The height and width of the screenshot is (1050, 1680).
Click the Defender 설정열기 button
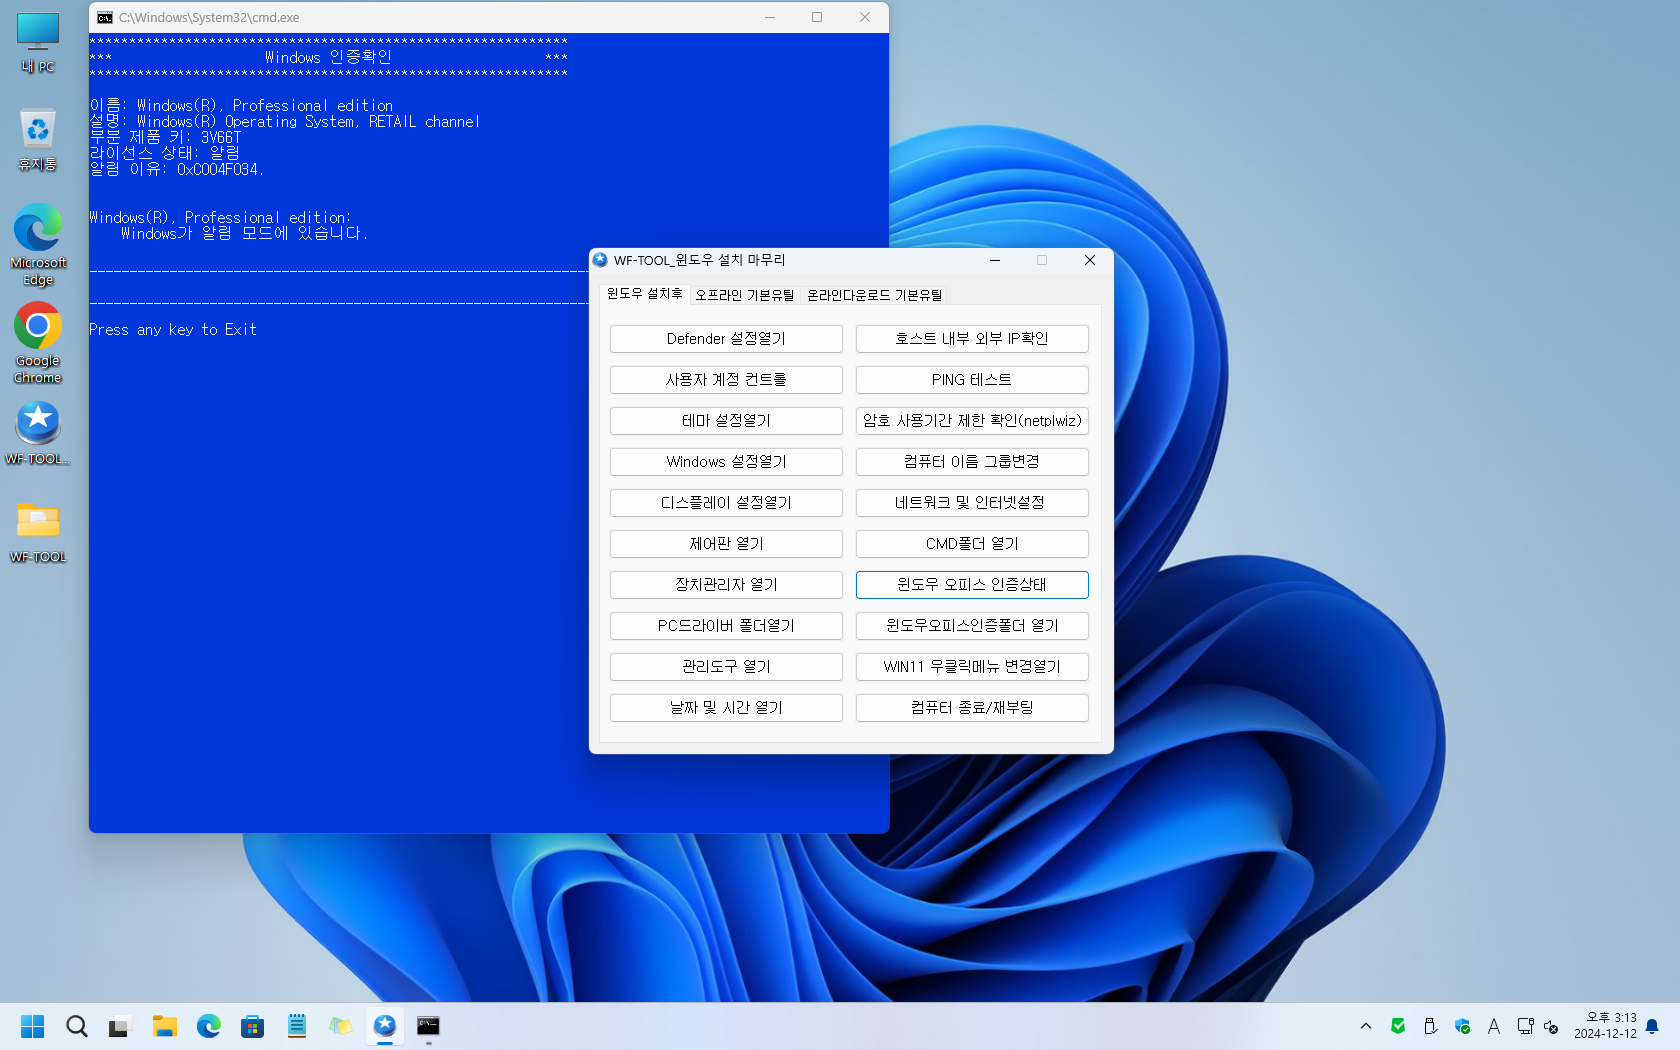726,339
